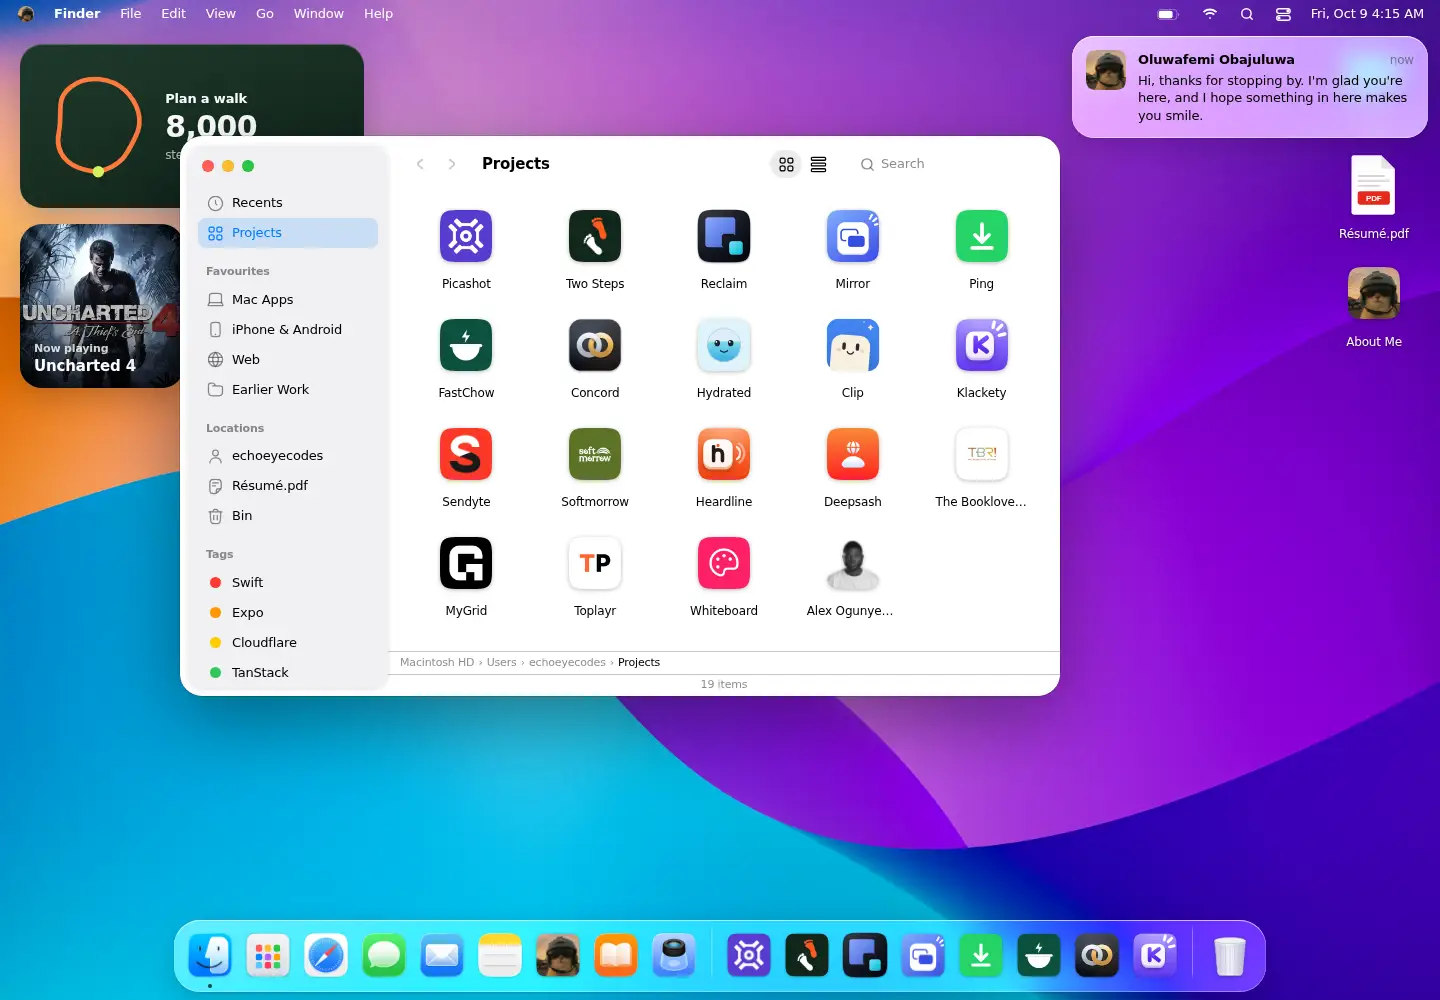The width and height of the screenshot is (1440, 1000).
Task: Click Users in the path bar
Action: point(502,663)
